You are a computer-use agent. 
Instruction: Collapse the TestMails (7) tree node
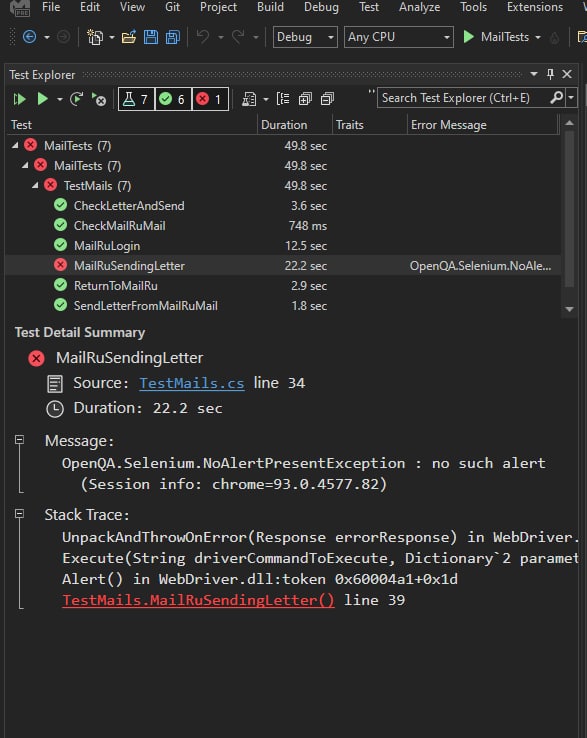click(x=35, y=185)
